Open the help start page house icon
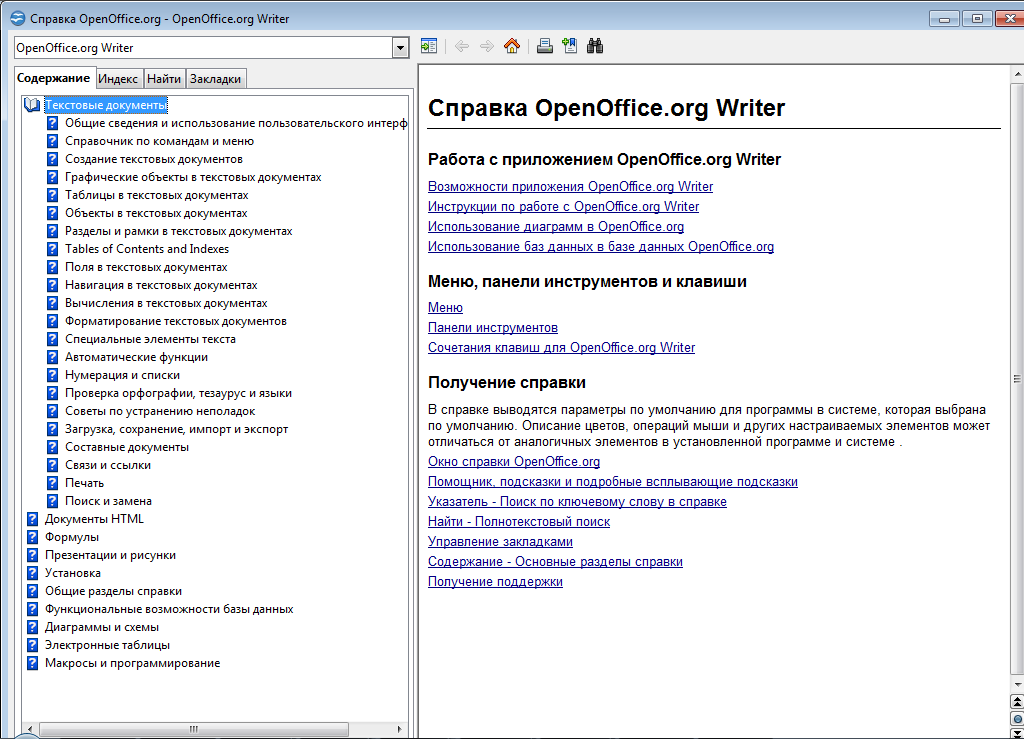This screenshot has width=1024, height=739. click(512, 46)
